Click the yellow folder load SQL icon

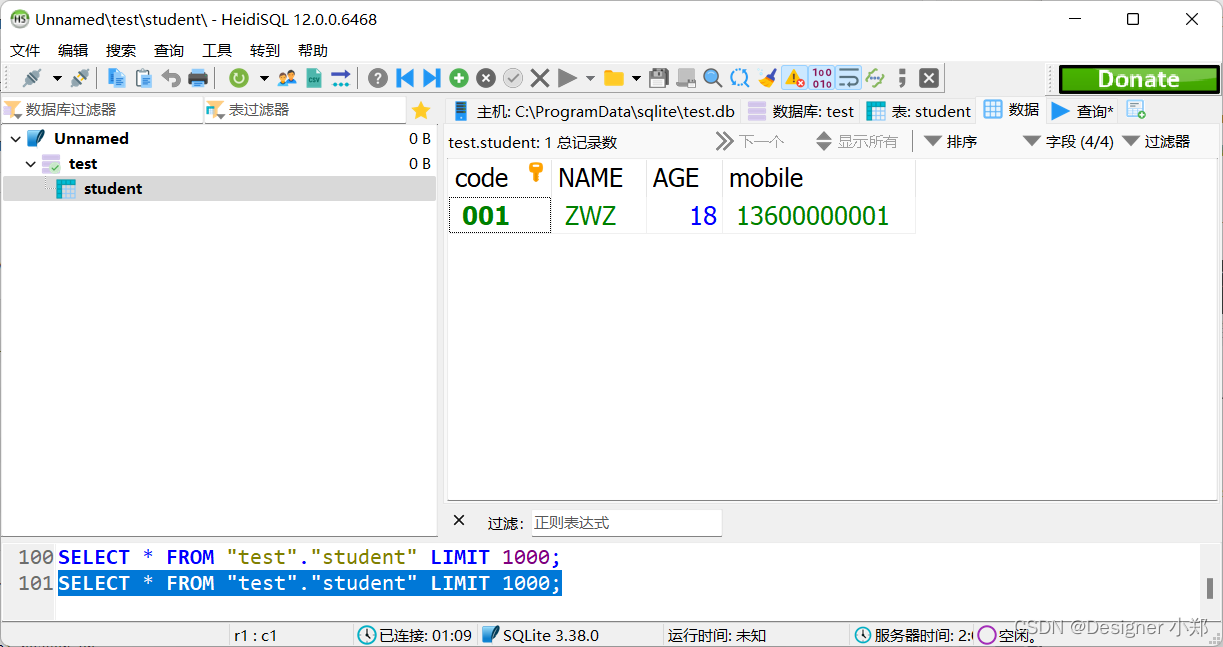click(x=614, y=78)
